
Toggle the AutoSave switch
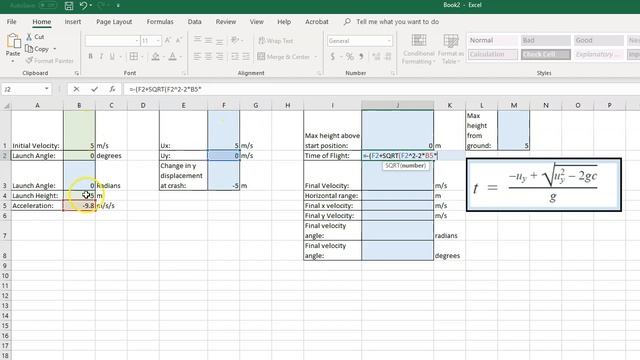[x=47, y=5]
